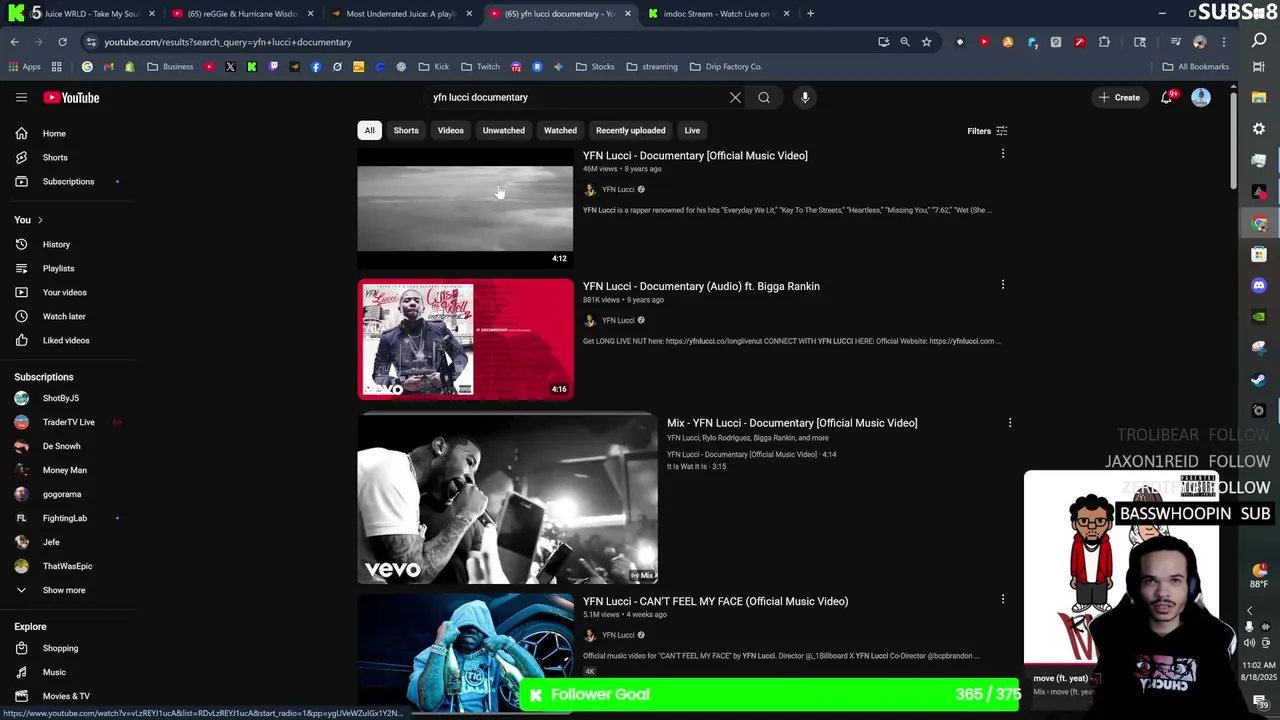The image size is (1280, 720).
Task: Open the search Filters panel
Action: point(987,131)
